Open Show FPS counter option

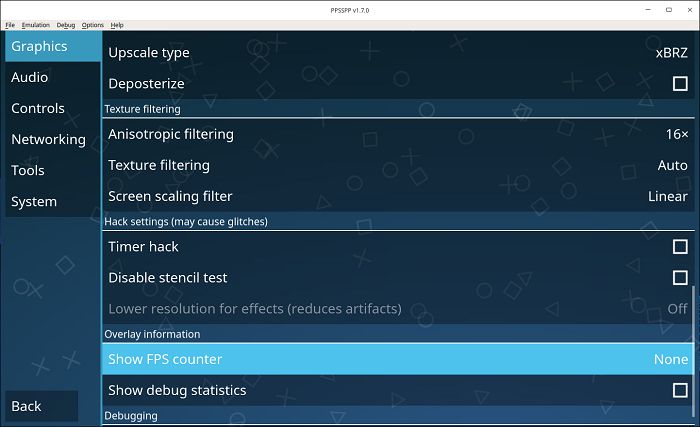[398, 359]
